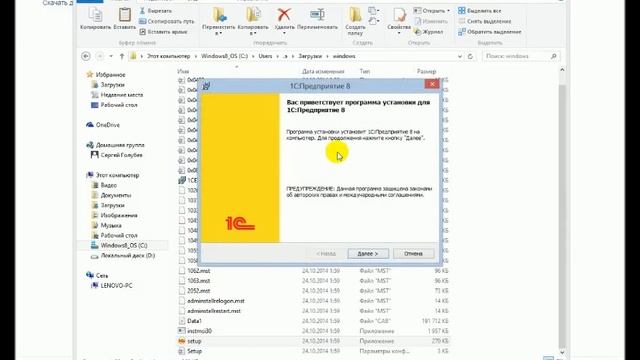Click Windows8_OS (C:) in the address path

(224, 56)
